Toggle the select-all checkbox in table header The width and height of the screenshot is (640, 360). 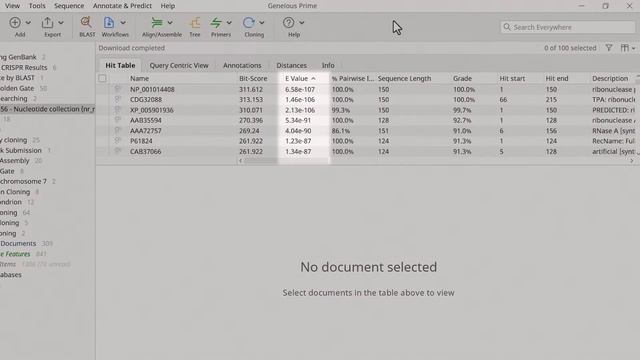(x=102, y=78)
